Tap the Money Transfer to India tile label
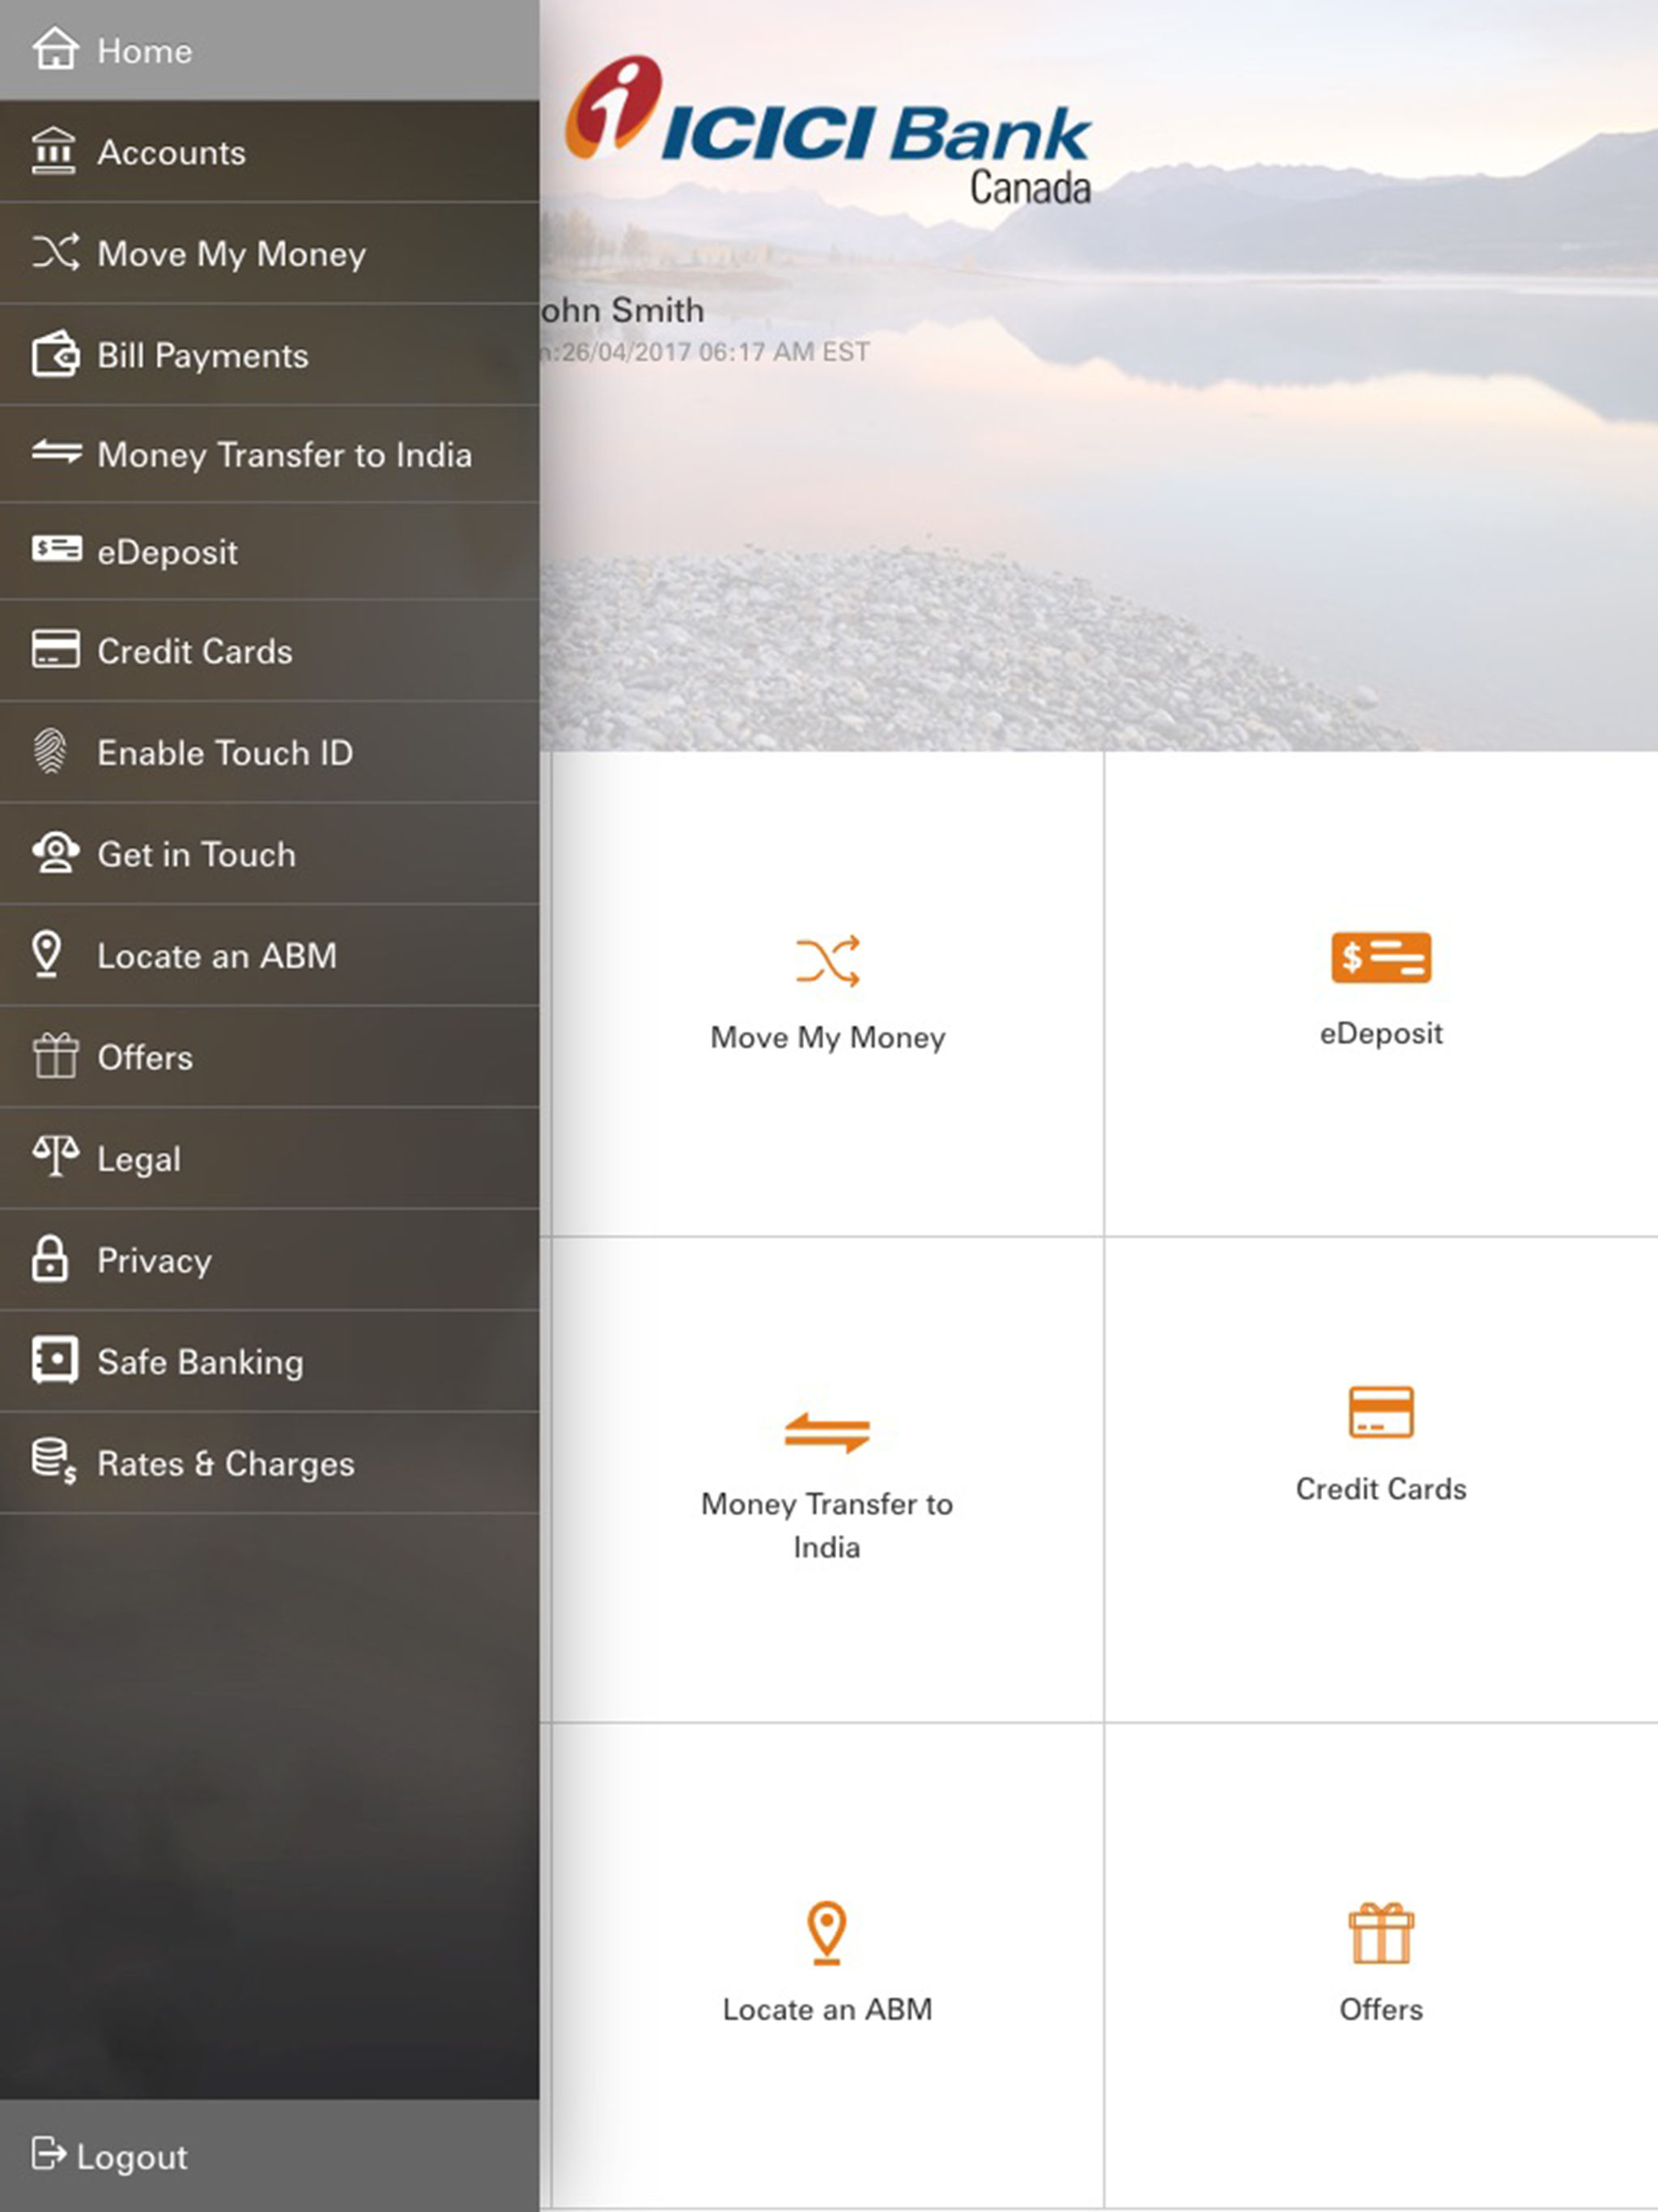Image resolution: width=1658 pixels, height=2212 pixels. point(827,1525)
